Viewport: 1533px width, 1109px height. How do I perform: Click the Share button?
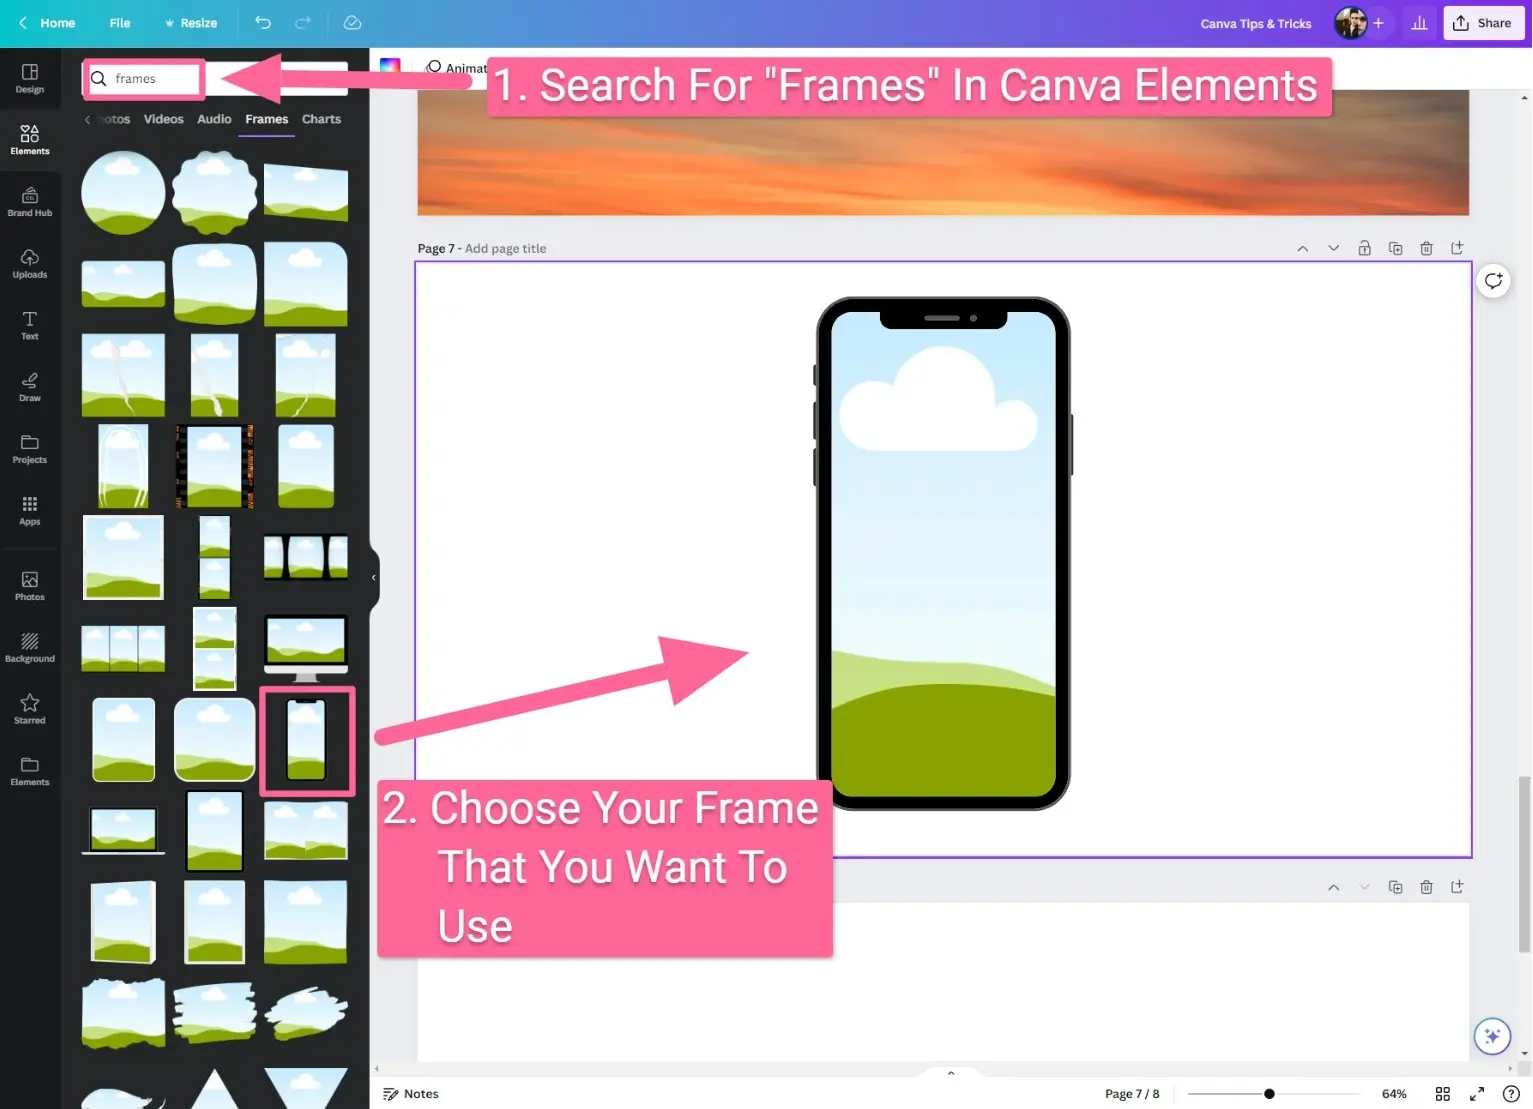(x=1483, y=23)
